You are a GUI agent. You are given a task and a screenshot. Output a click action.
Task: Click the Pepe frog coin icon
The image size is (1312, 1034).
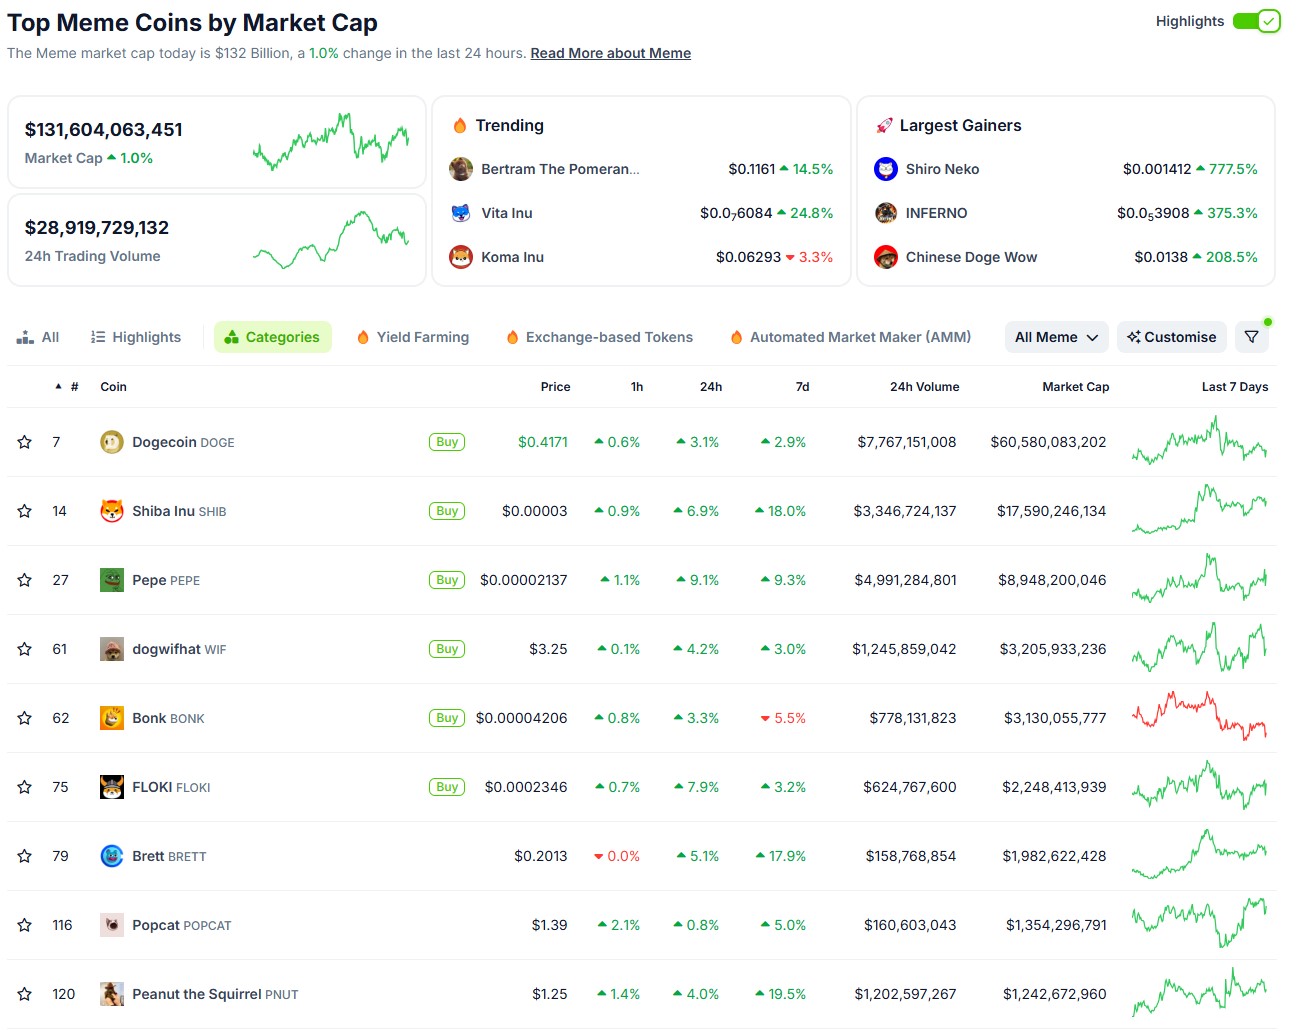(112, 580)
